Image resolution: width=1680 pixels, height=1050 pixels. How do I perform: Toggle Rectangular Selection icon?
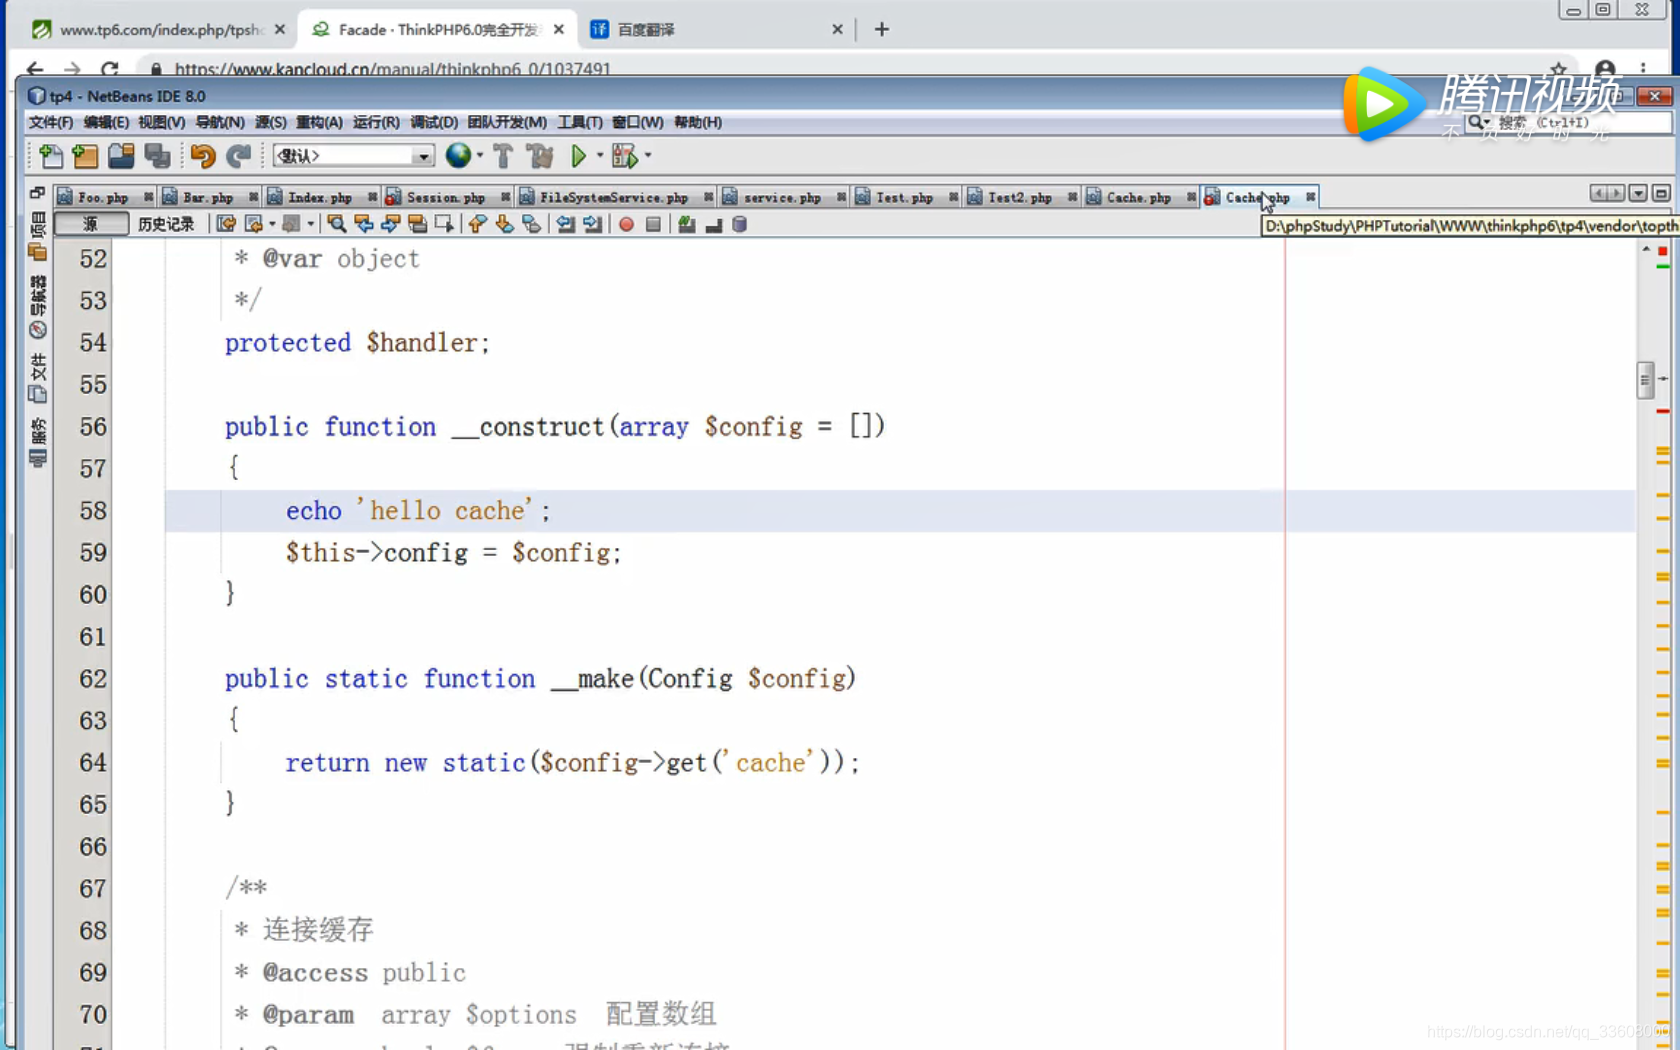click(443, 224)
